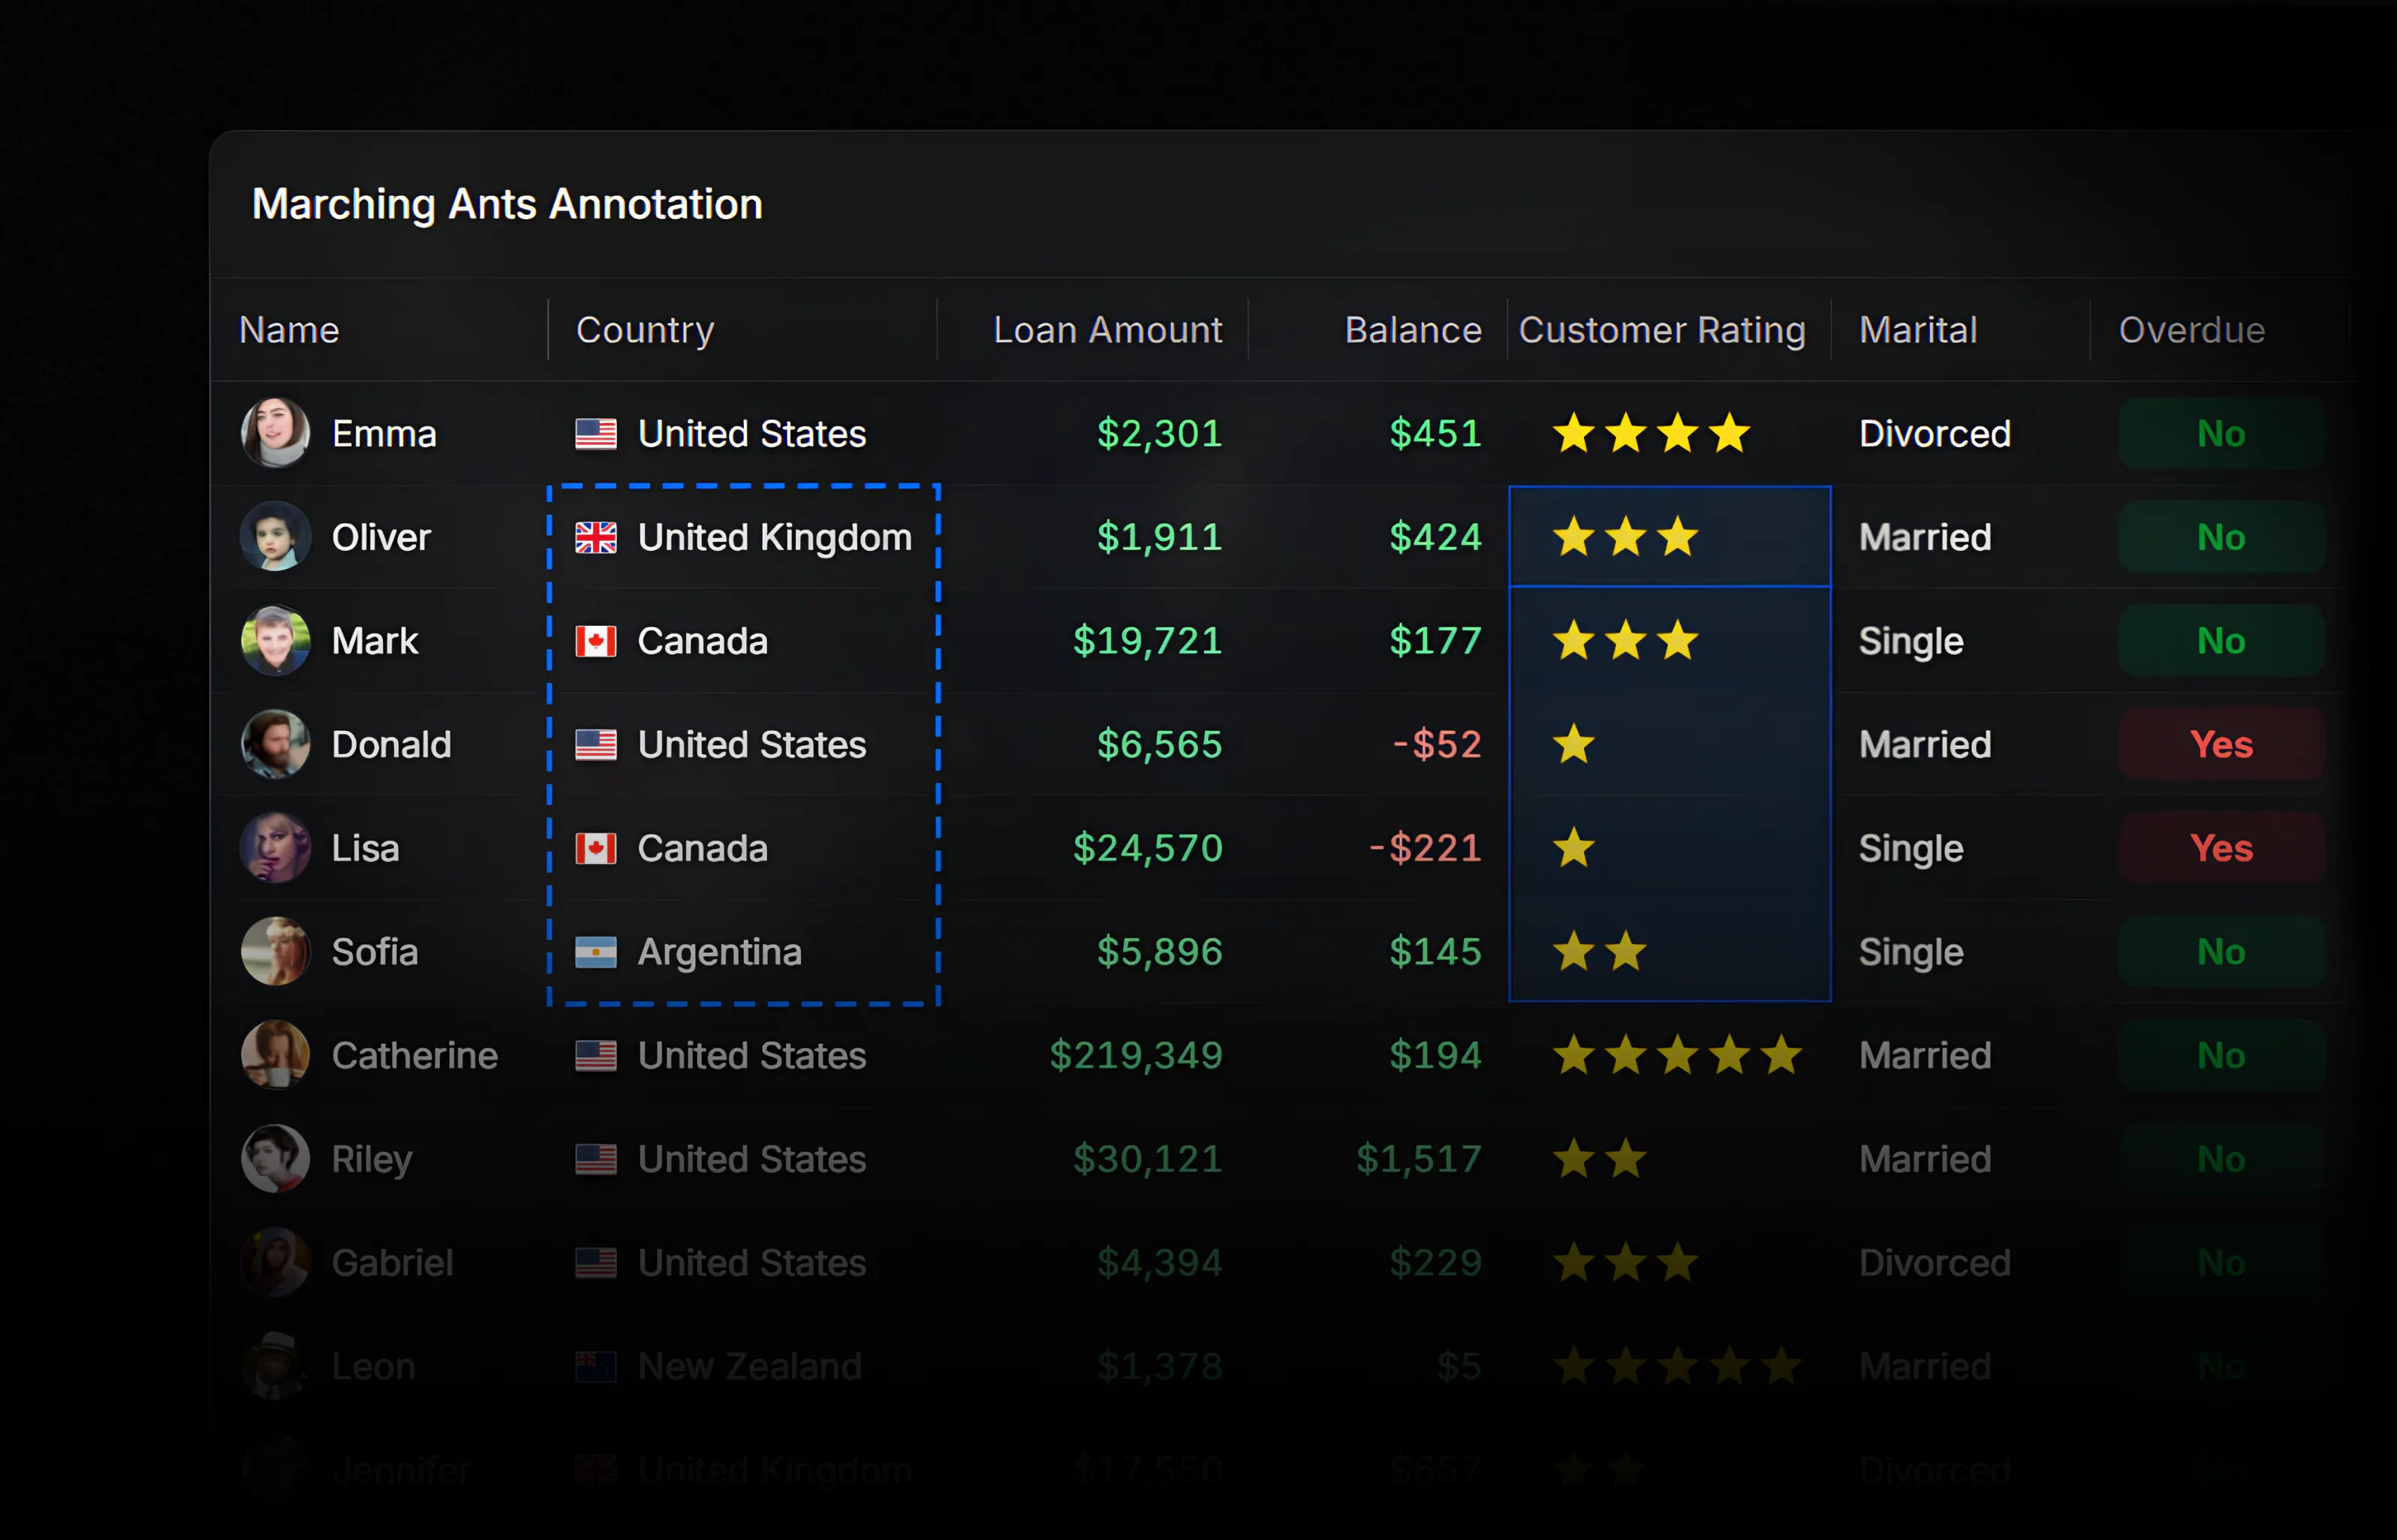This screenshot has width=2397, height=1540.
Task: Click Emma's Overdue 'No' badge
Action: click(x=2221, y=433)
